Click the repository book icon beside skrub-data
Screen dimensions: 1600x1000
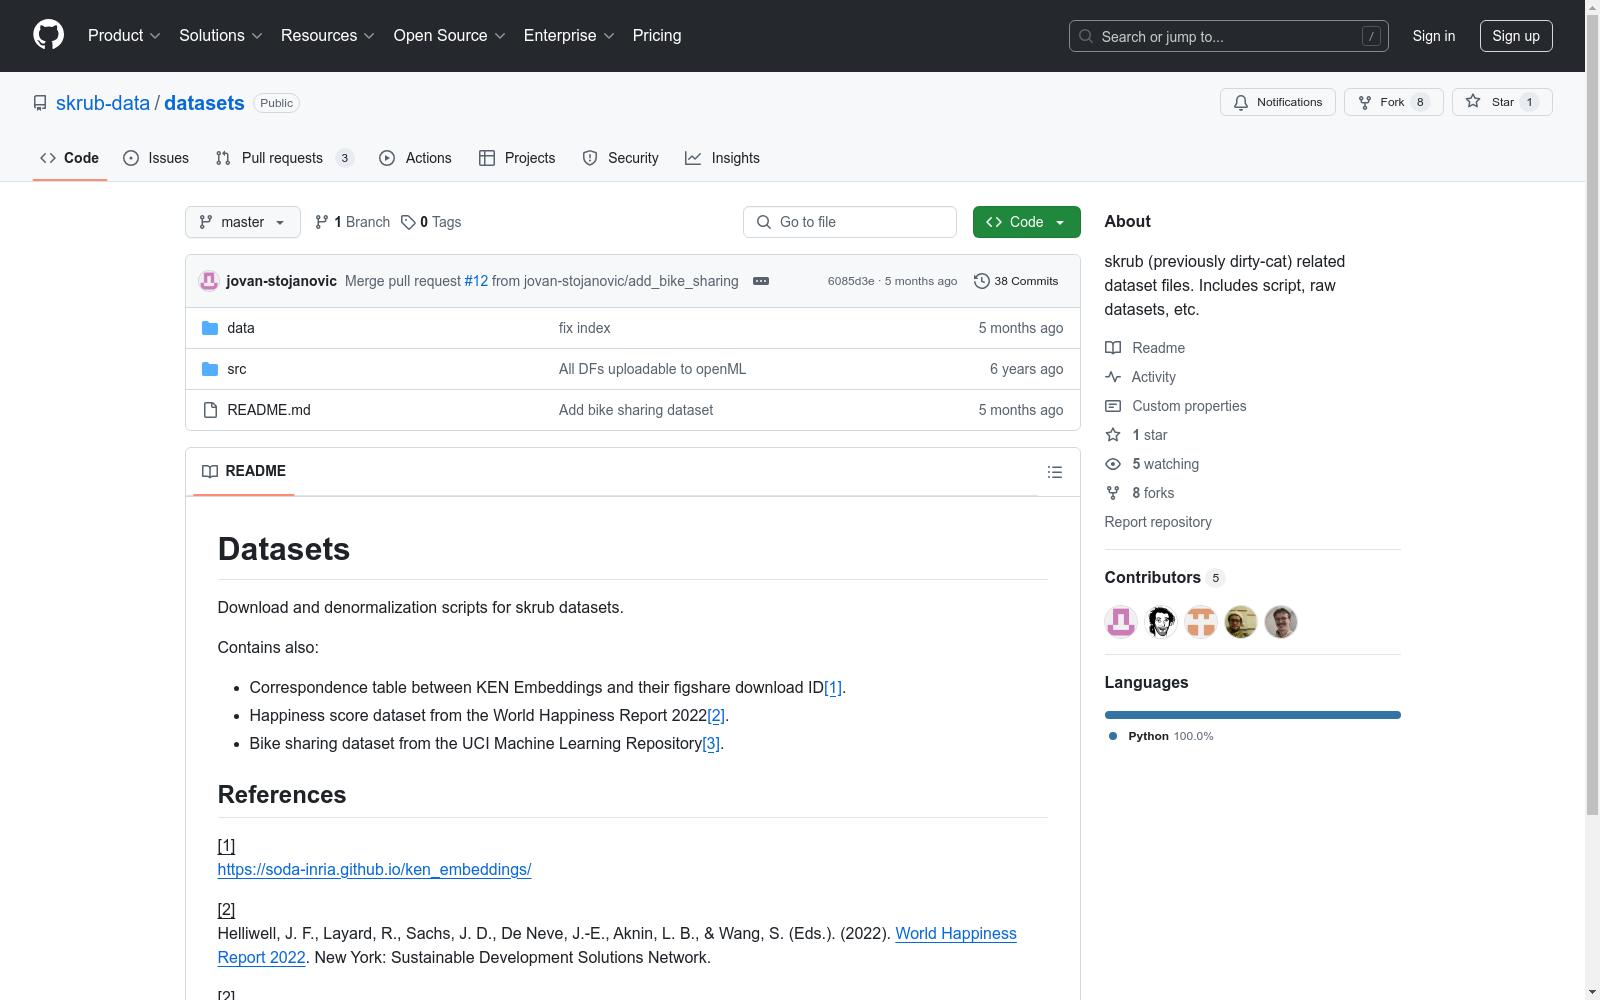(x=40, y=103)
